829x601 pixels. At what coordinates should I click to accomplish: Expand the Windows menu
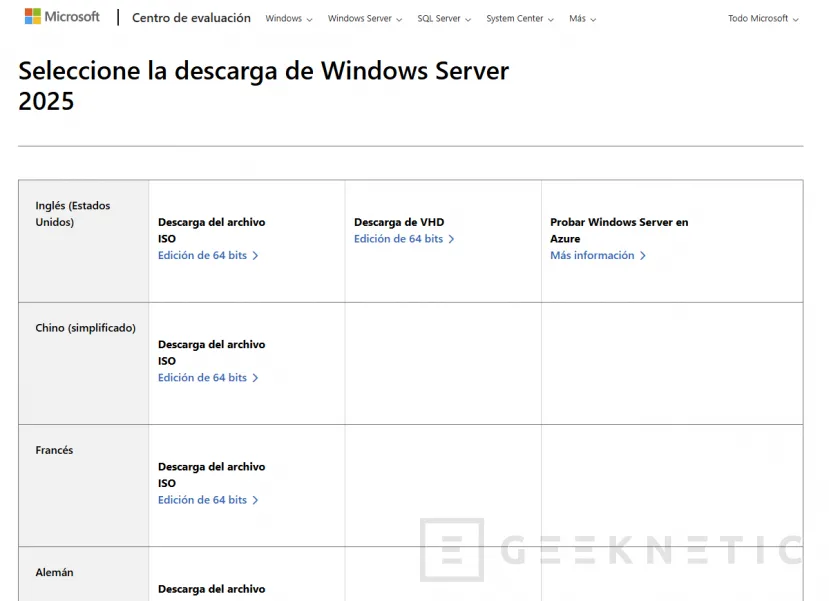point(289,19)
